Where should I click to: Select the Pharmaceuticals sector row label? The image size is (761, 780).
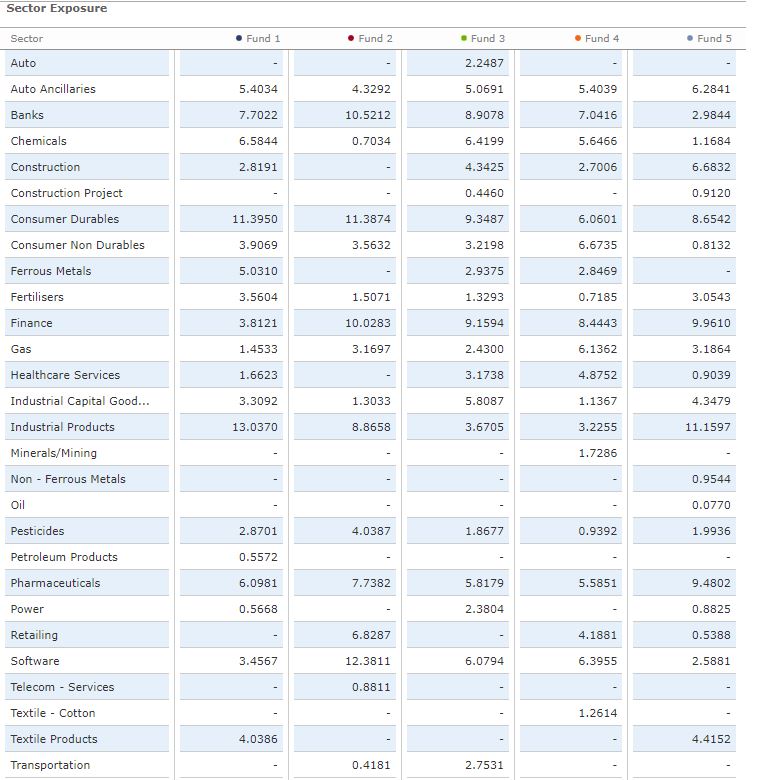pyautogui.click(x=55, y=583)
